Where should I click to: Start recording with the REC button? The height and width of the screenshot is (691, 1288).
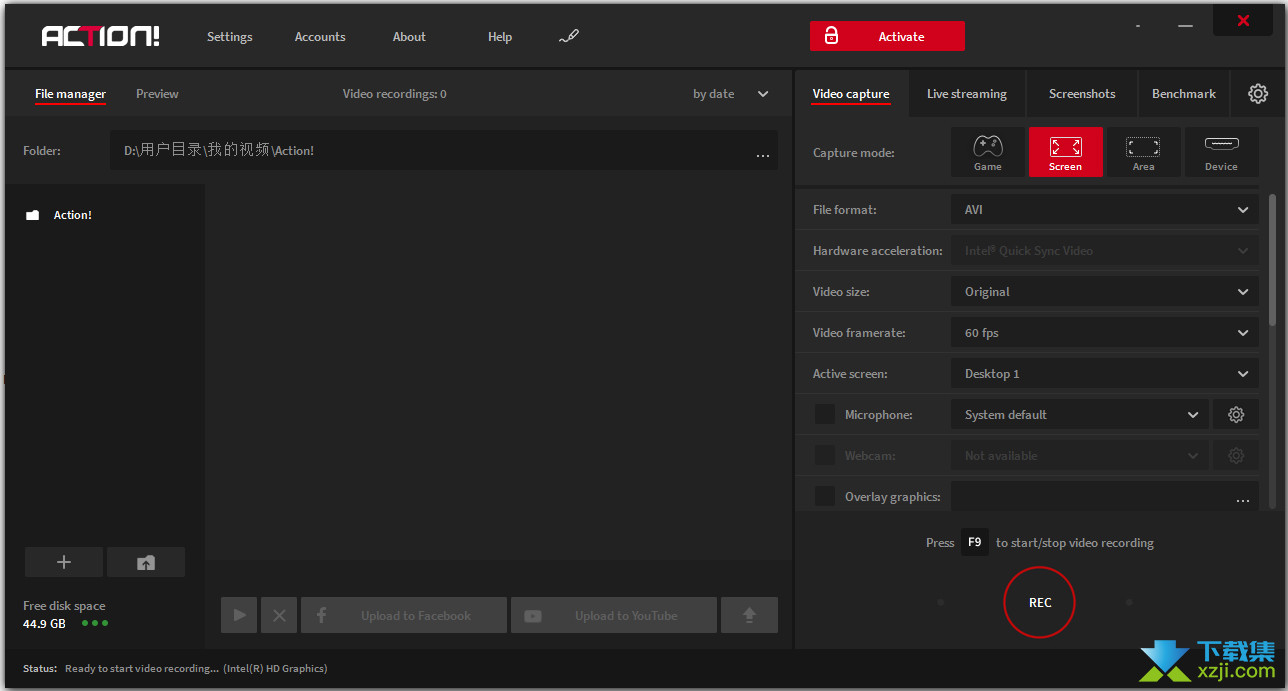pos(1040,602)
